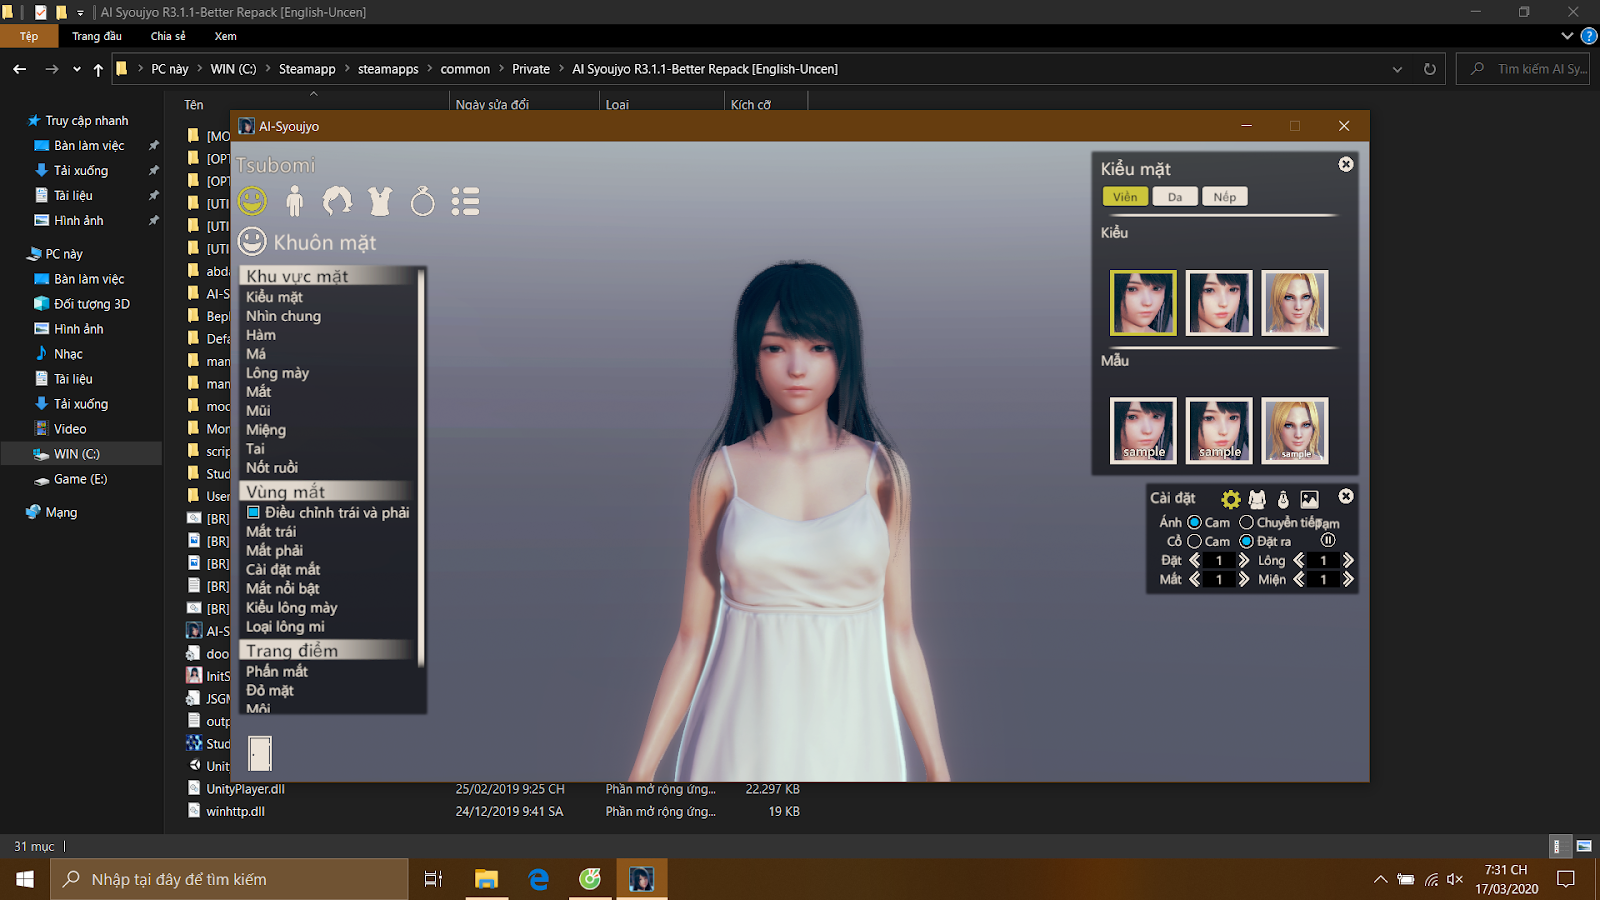Click the light bulb icon in Cài đặt
Viewport: 1600px width, 900px height.
coord(1283,499)
